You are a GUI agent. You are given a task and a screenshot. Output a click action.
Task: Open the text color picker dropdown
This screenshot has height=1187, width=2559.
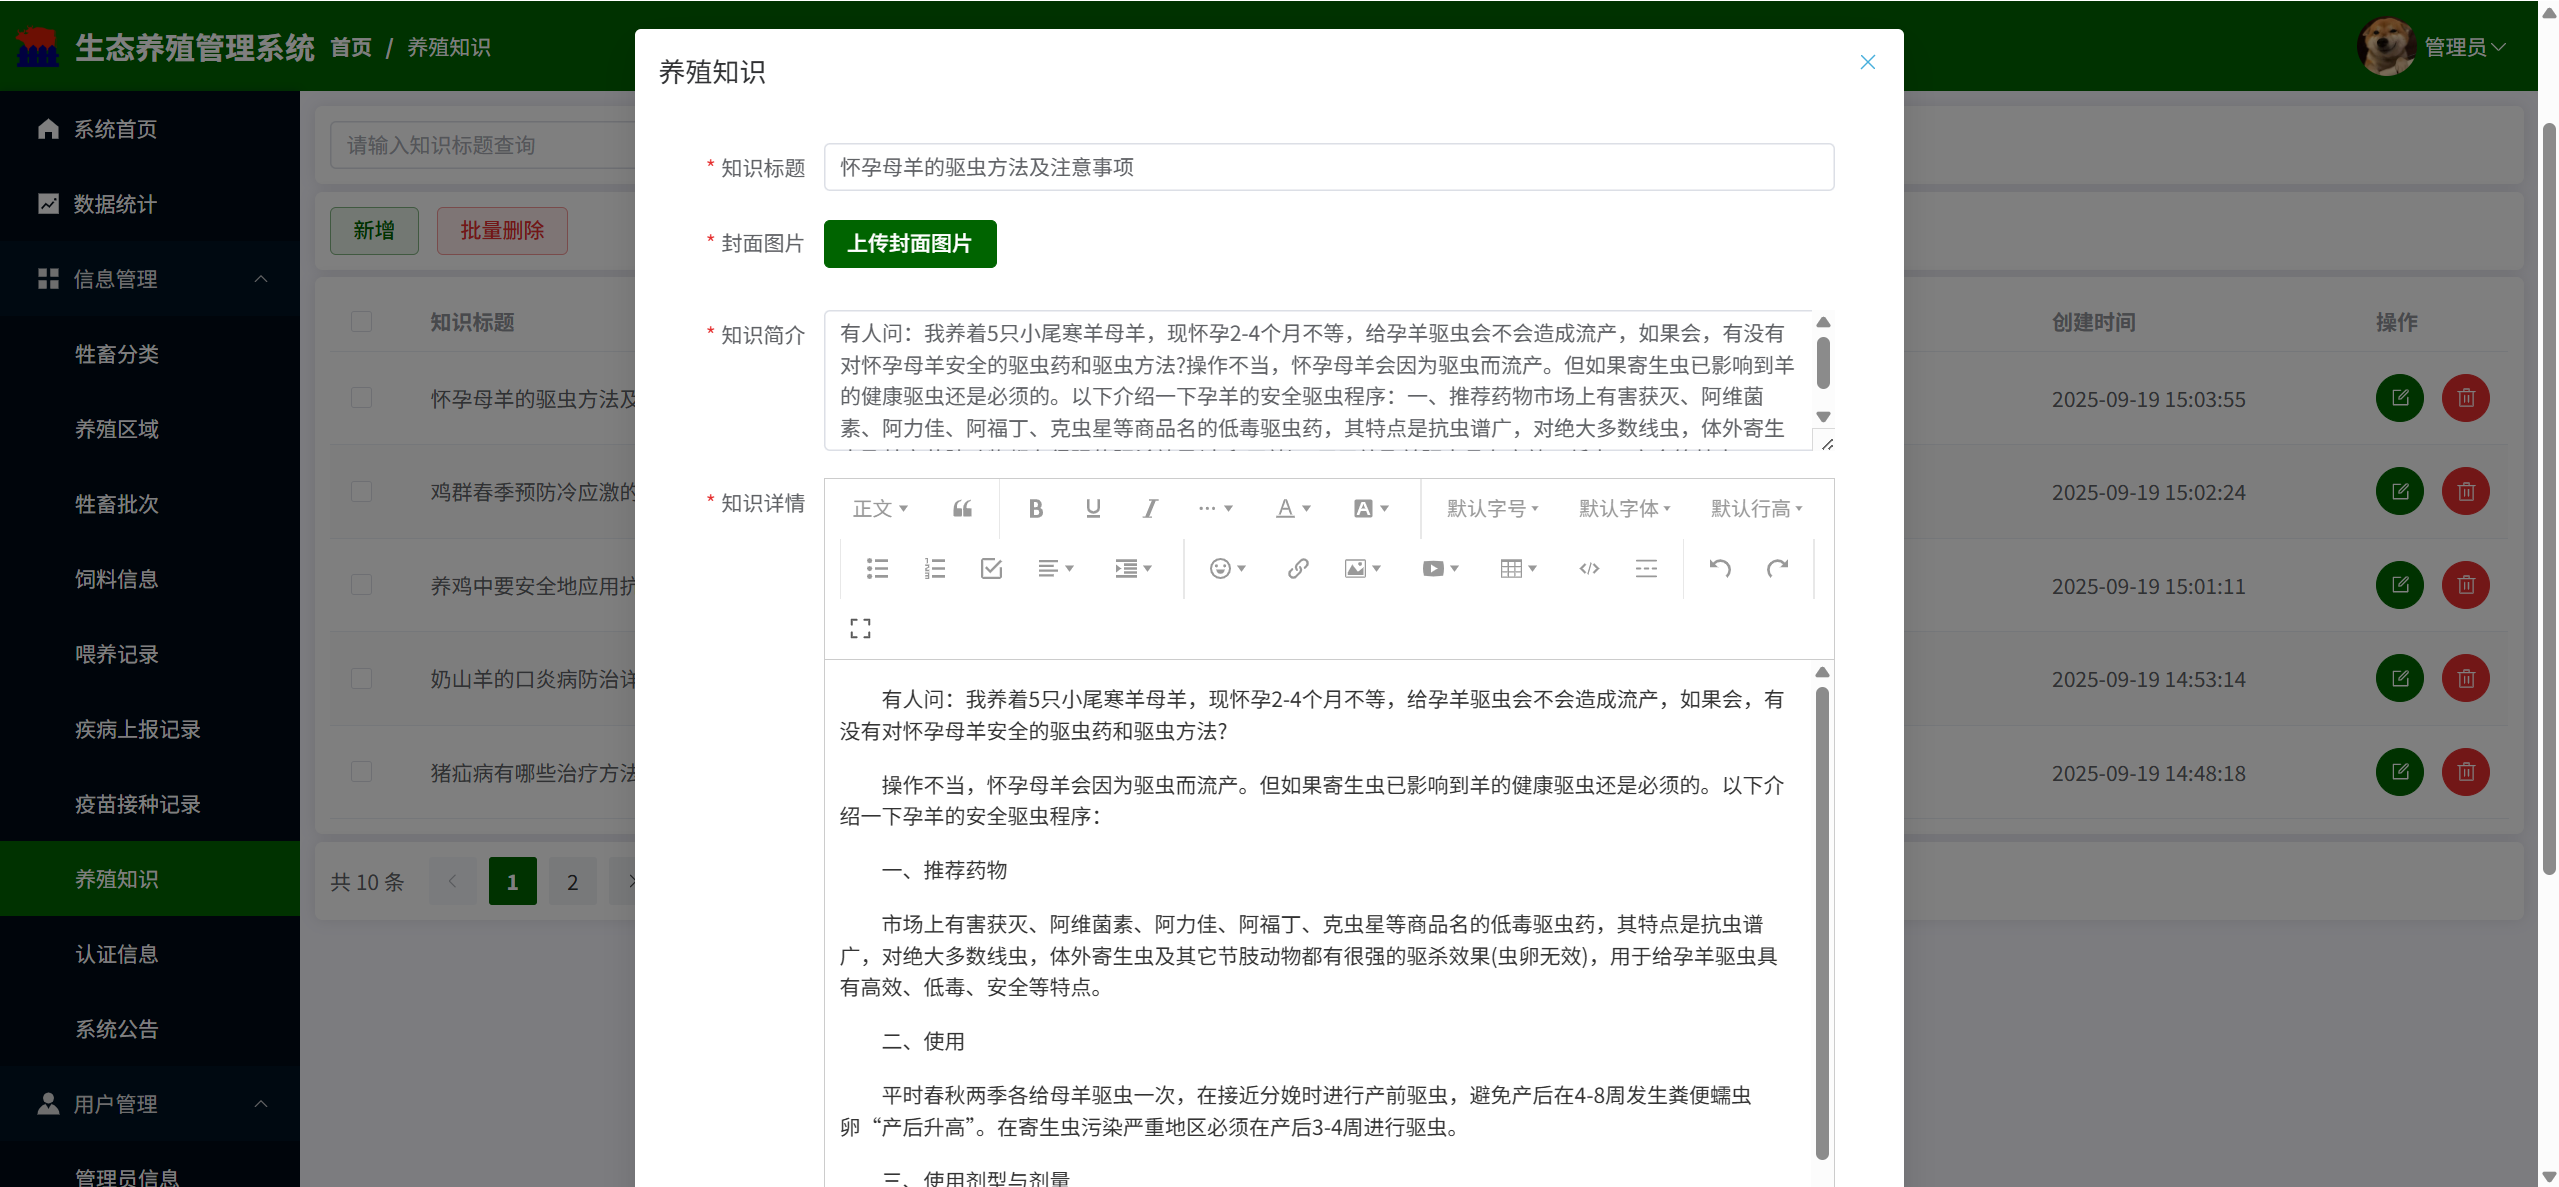pyautogui.click(x=1292, y=509)
